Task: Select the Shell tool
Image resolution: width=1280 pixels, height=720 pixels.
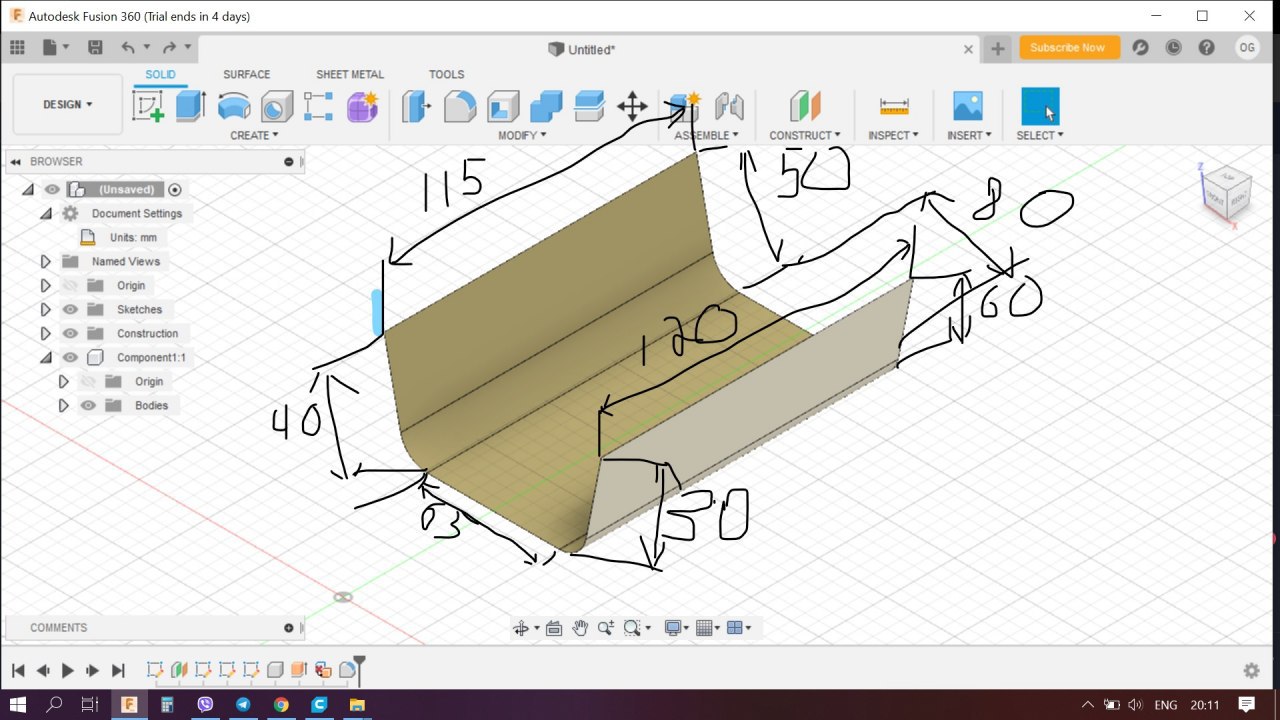Action: click(503, 106)
